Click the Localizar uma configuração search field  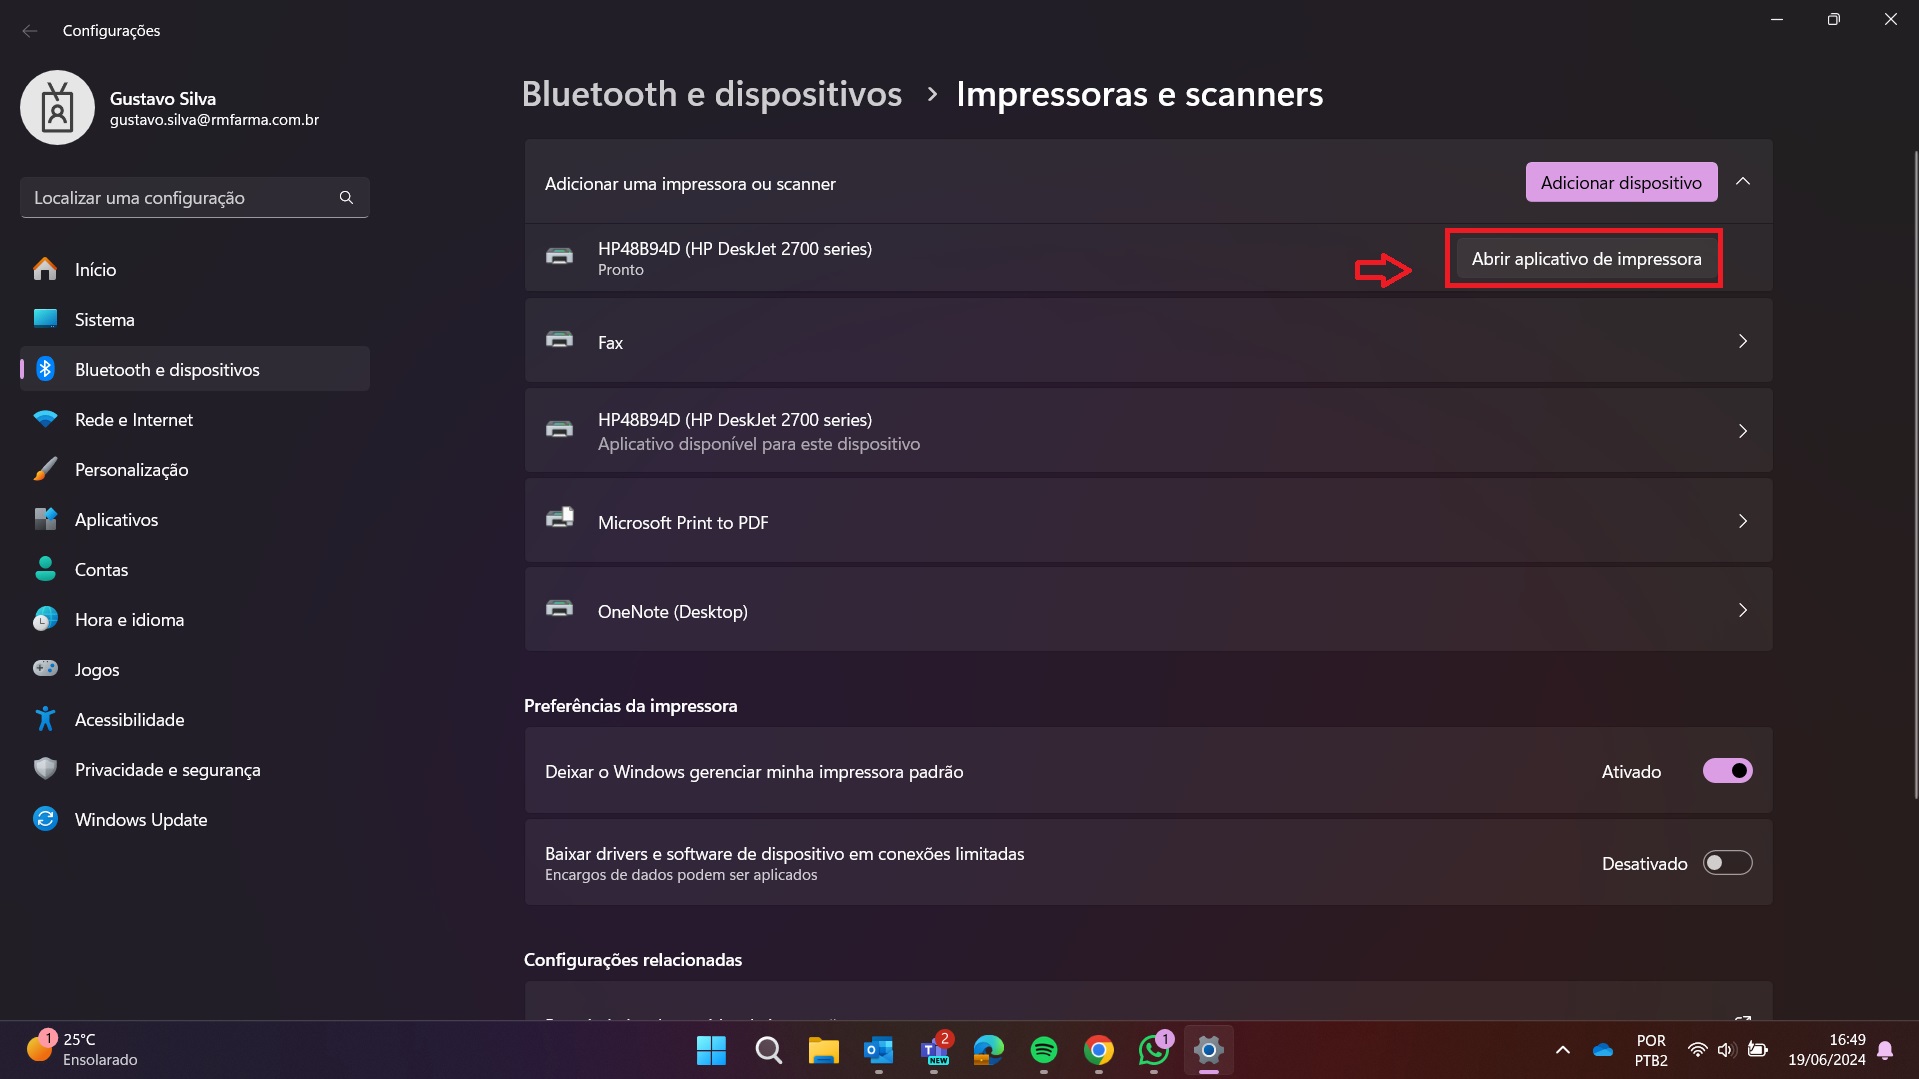180,198
